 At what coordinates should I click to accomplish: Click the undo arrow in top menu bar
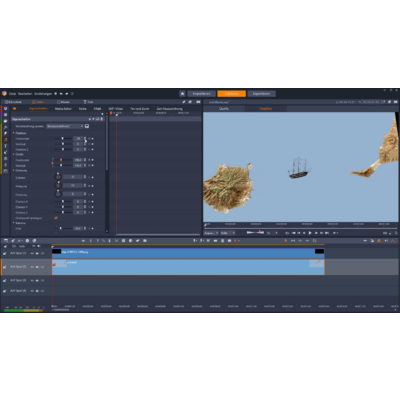pos(61,94)
